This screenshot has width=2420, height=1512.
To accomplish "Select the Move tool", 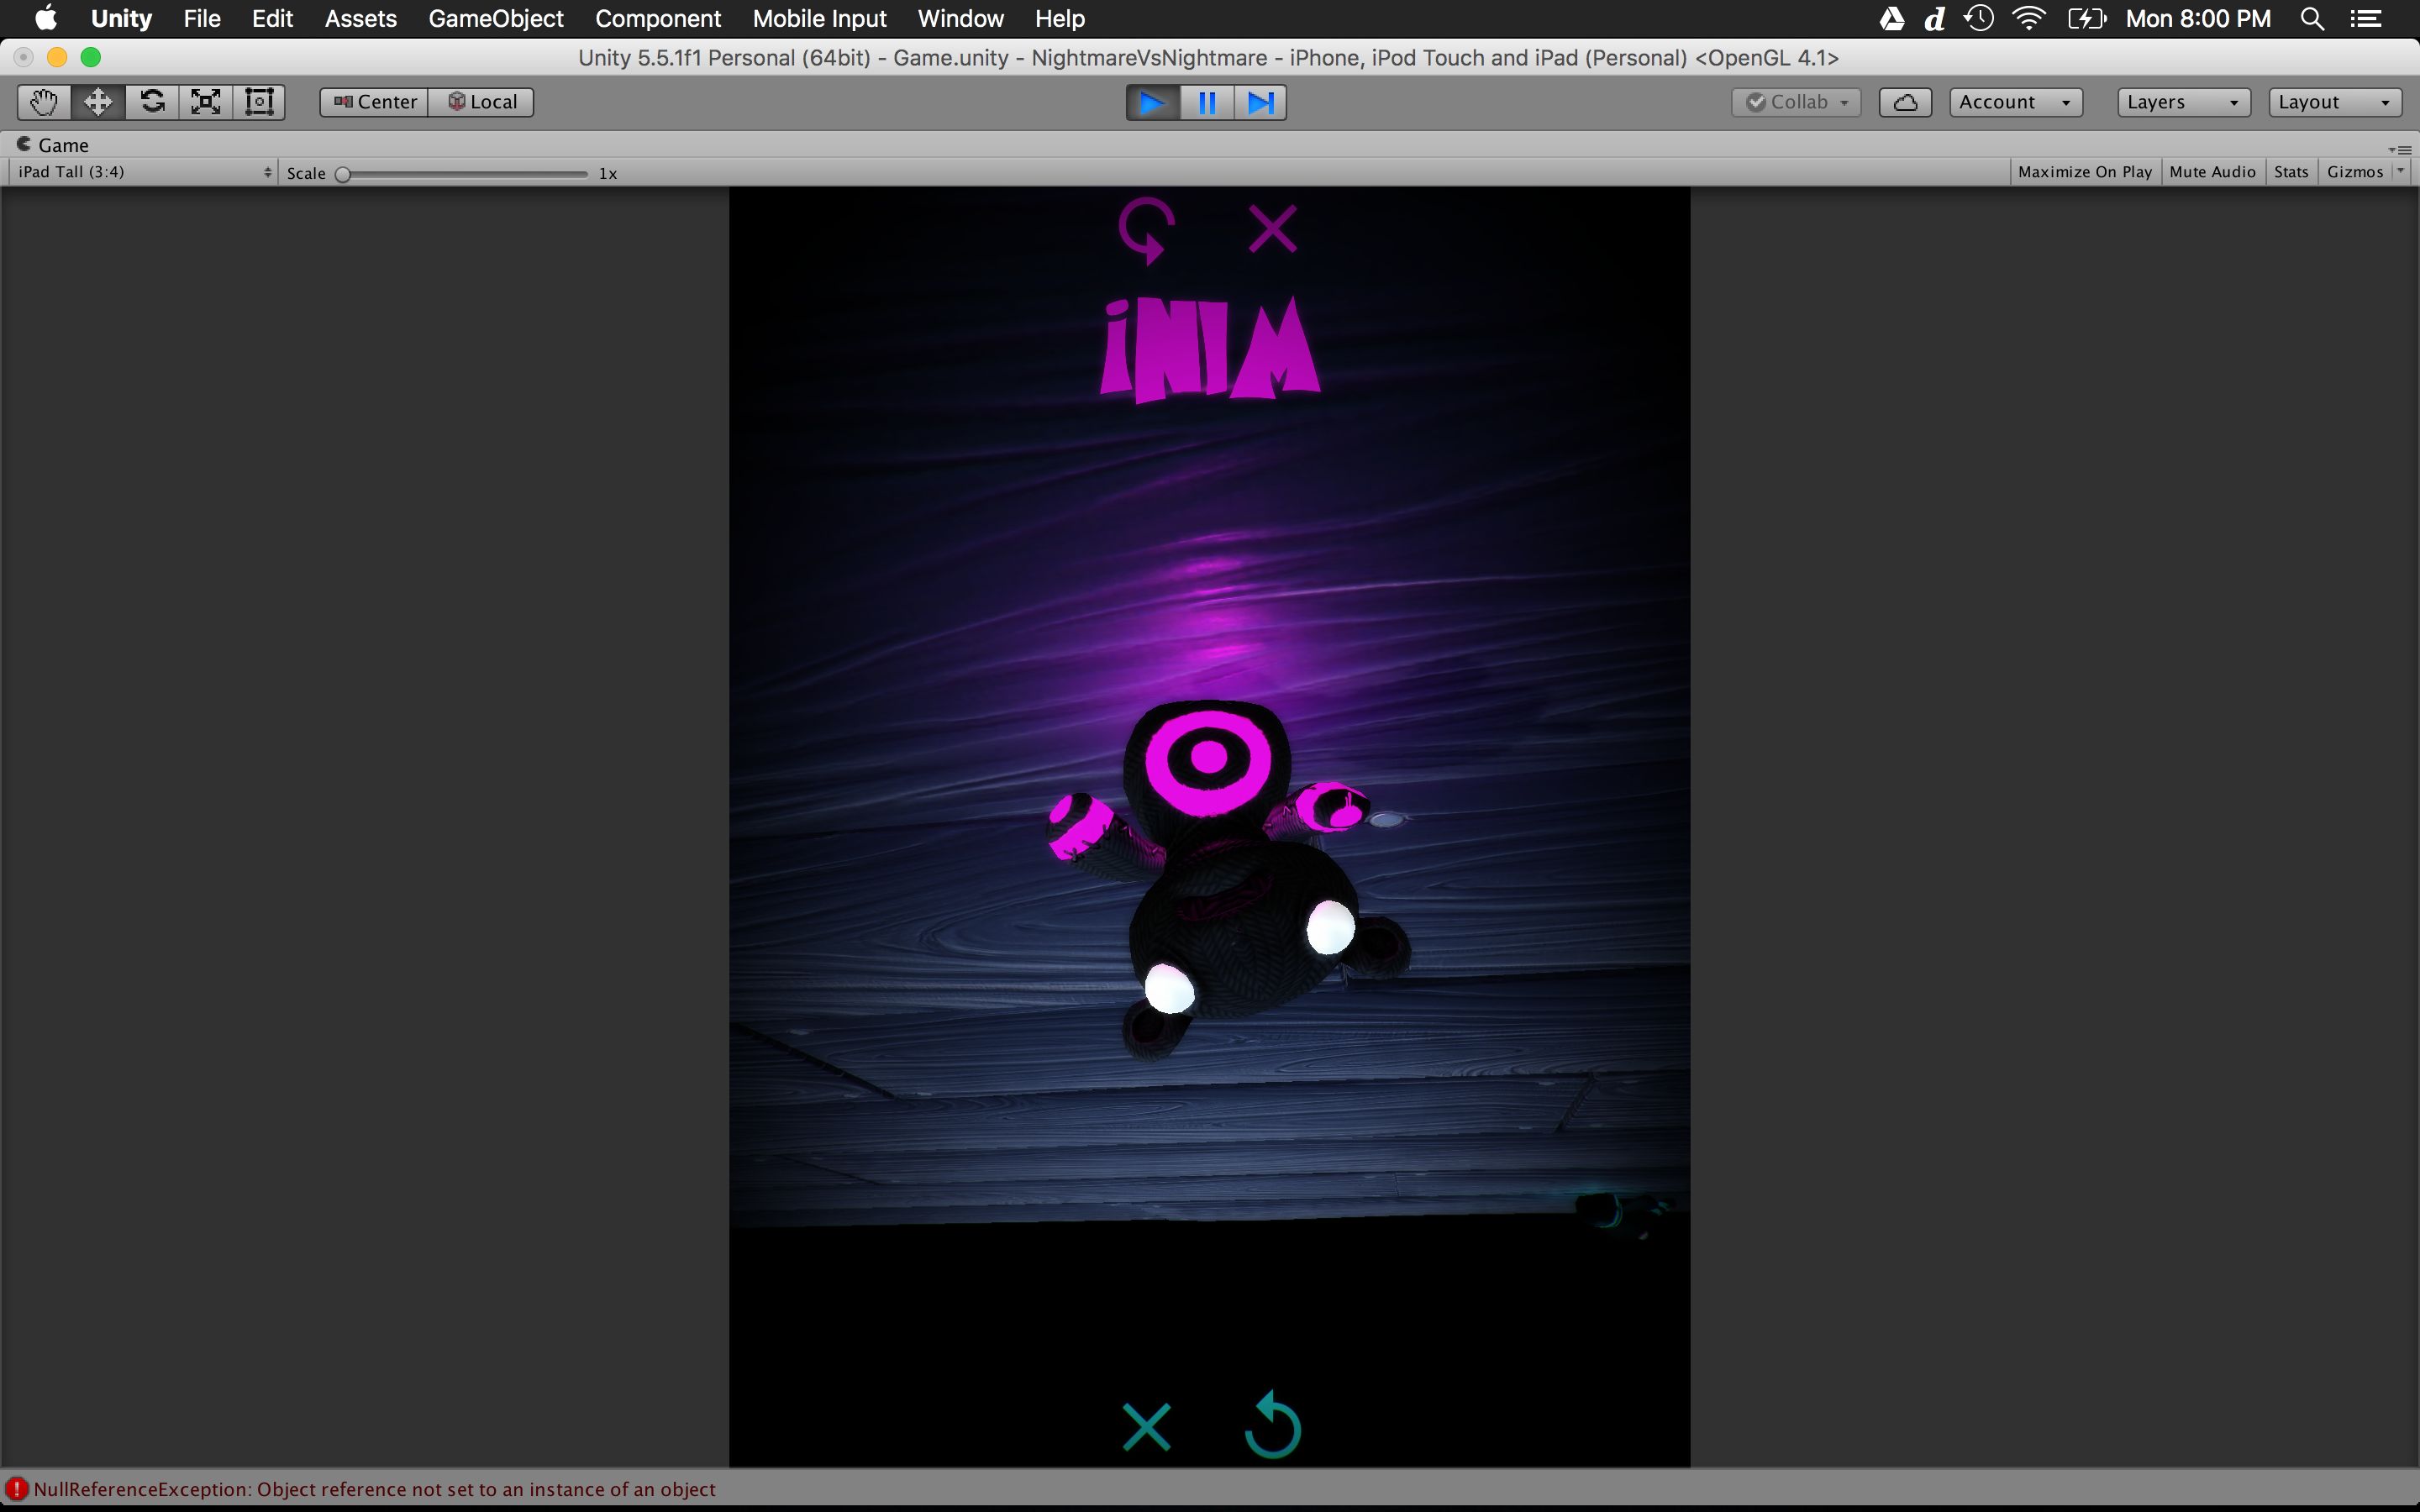I will pyautogui.click(x=98, y=102).
